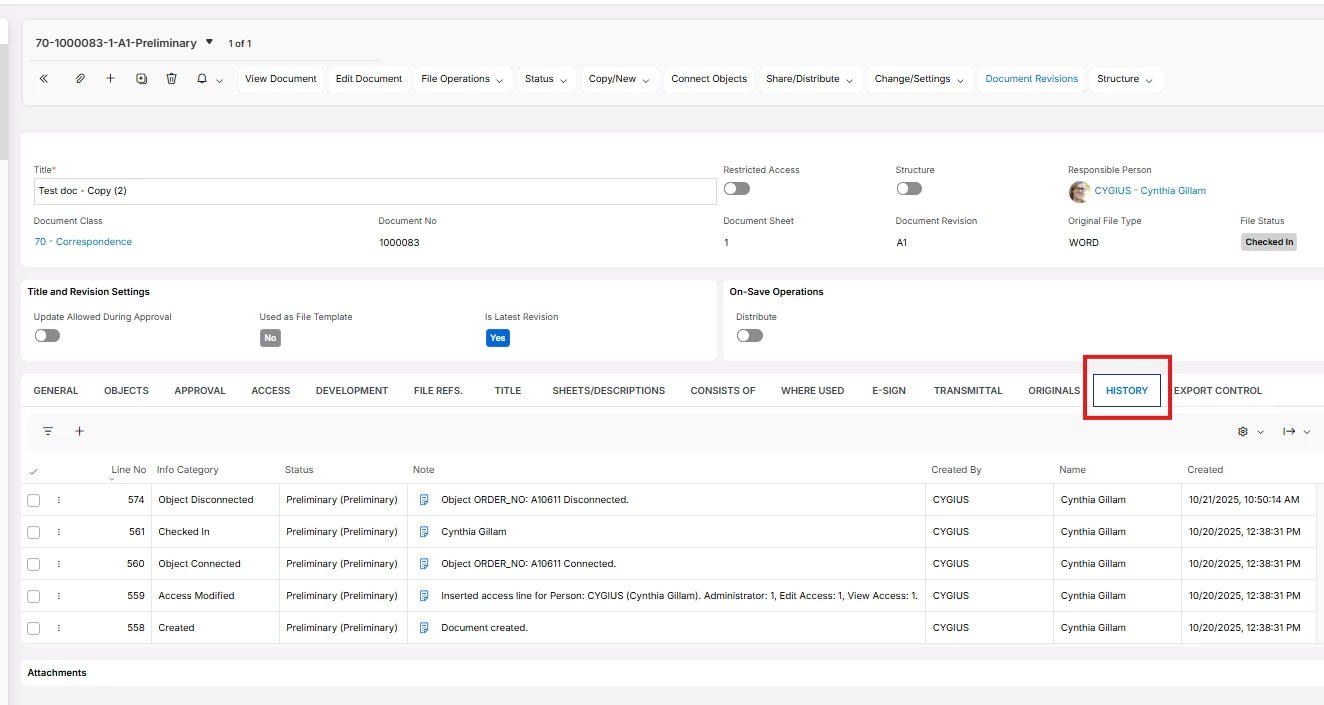Image resolution: width=1324 pixels, height=705 pixels.
Task: Click the Title input field
Action: 375,191
